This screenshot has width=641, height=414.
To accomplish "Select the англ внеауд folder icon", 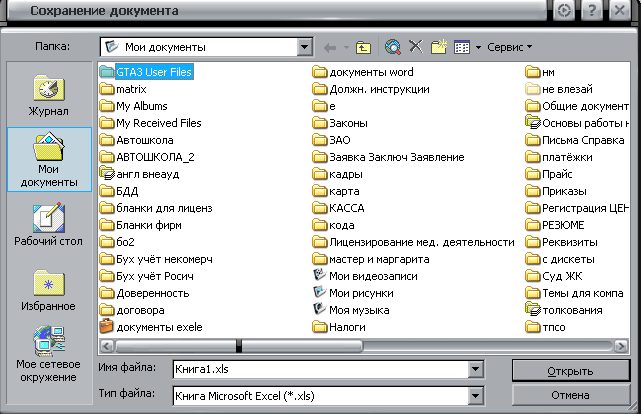I will [107, 173].
